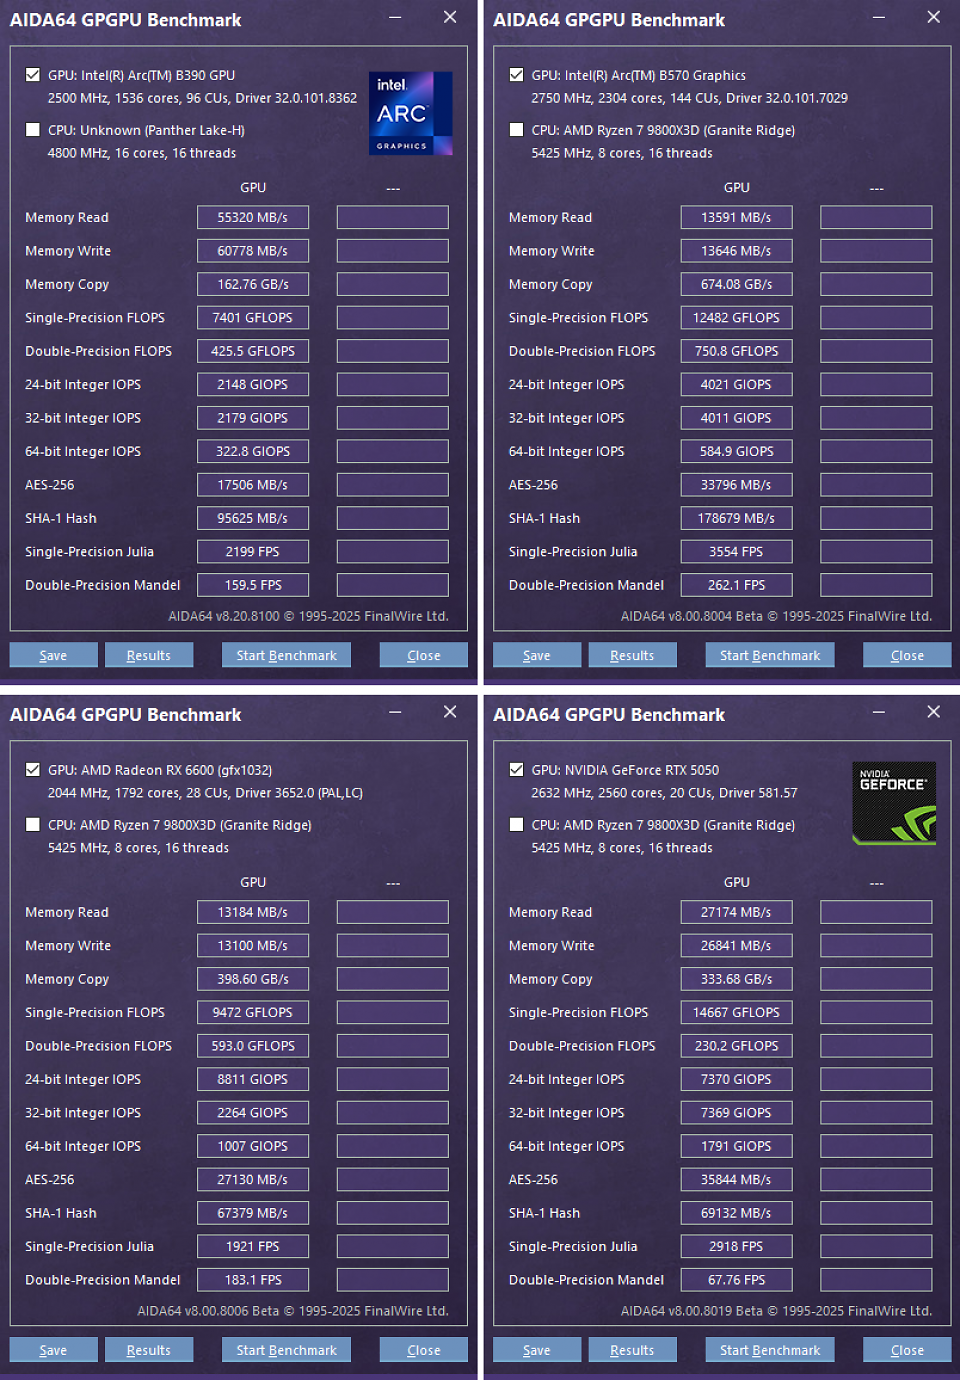960x1380 pixels.
Task: Close the Arc B390 benchmark window
Action: pyautogui.click(x=450, y=17)
